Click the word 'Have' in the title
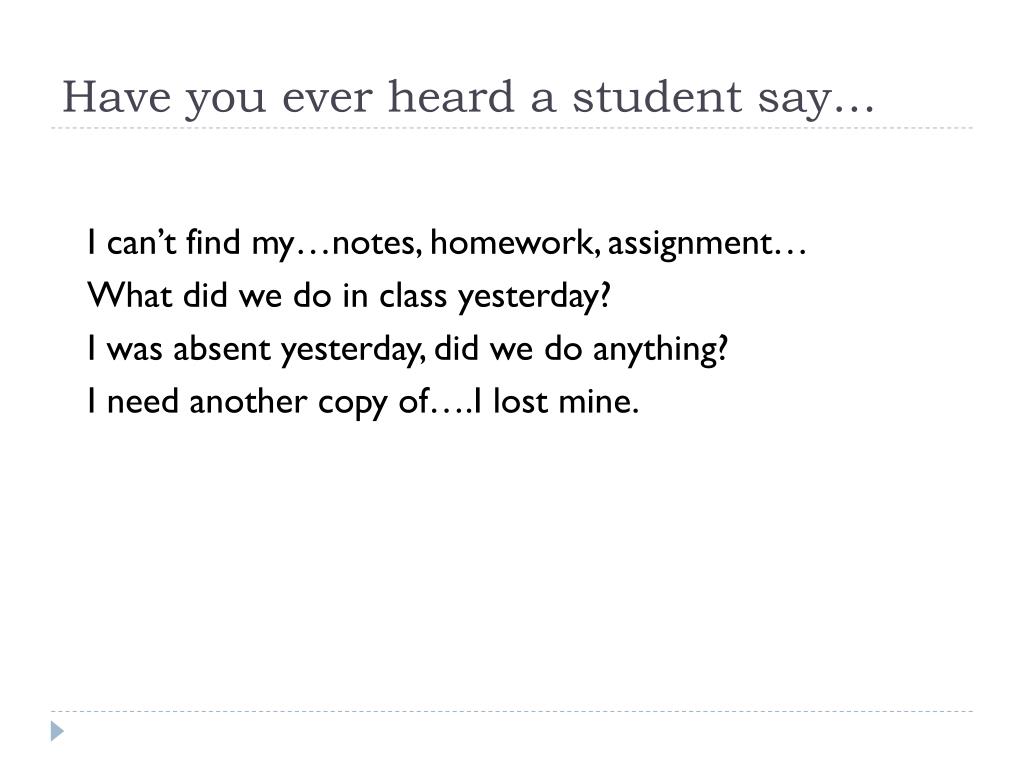 coord(117,97)
